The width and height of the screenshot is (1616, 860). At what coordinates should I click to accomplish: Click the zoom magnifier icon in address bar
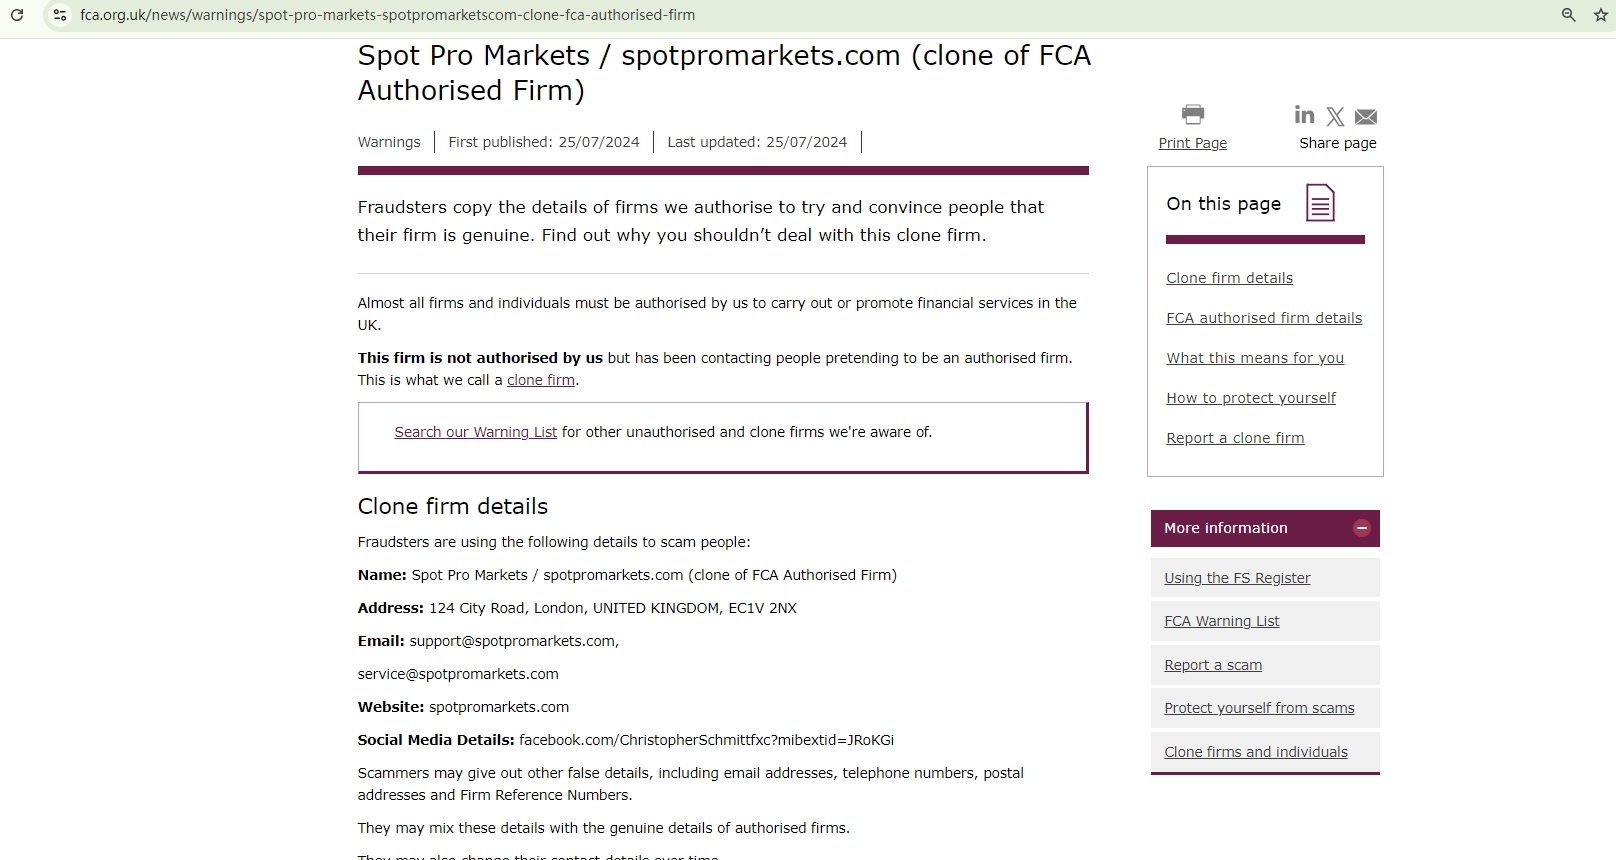(1569, 15)
